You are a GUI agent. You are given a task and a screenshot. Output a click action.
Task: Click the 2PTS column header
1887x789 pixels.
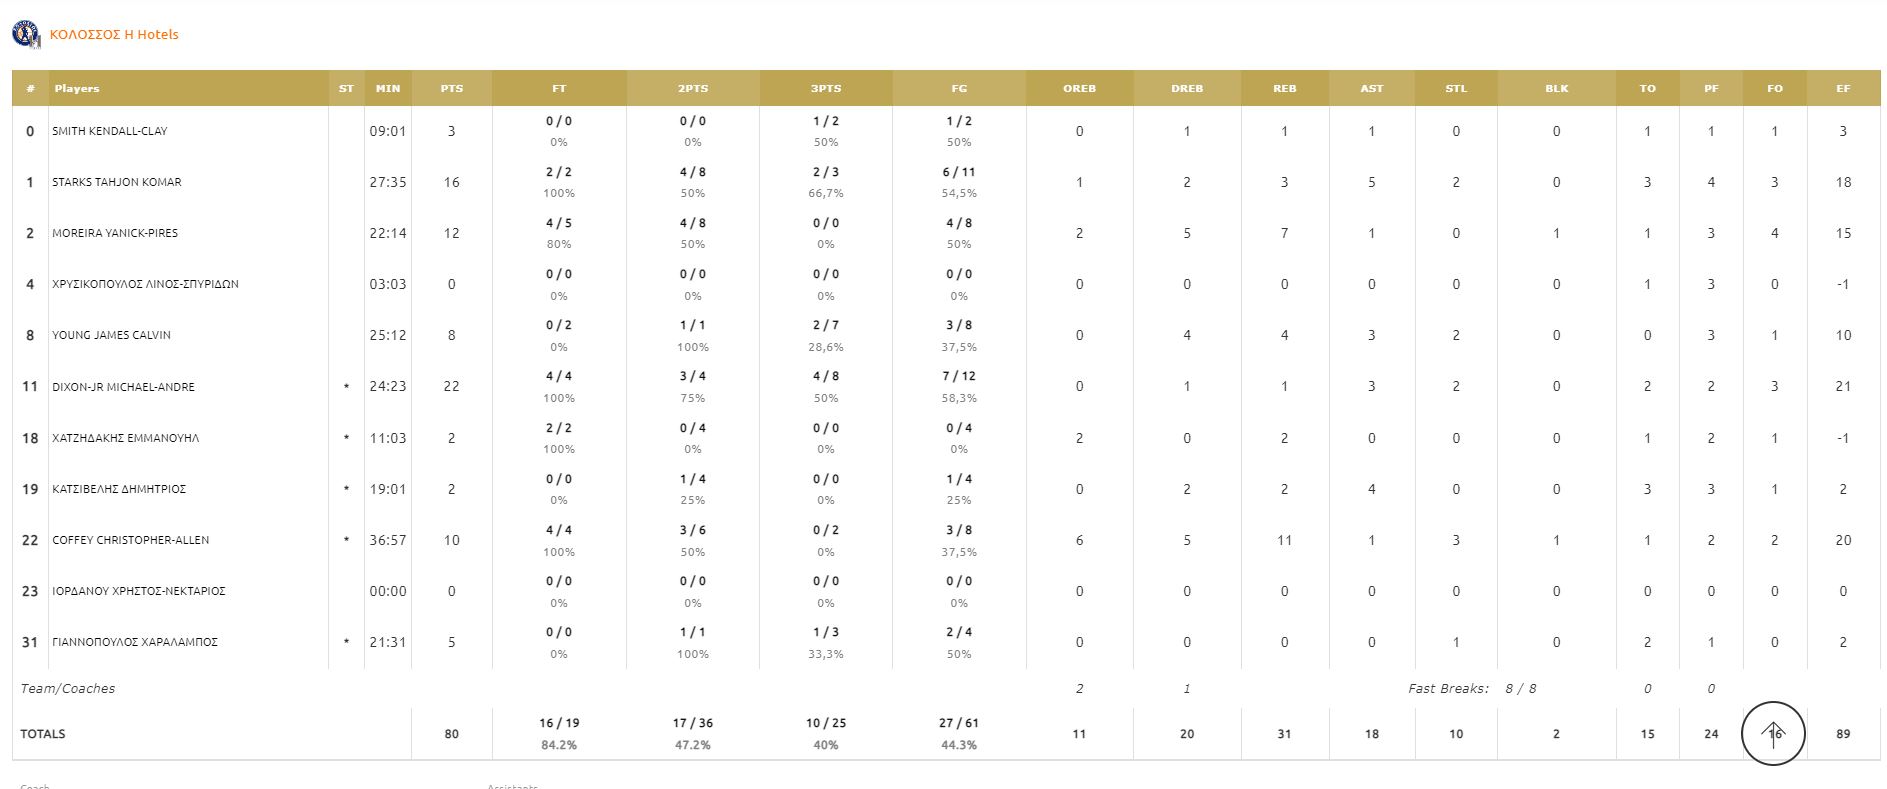pos(693,88)
